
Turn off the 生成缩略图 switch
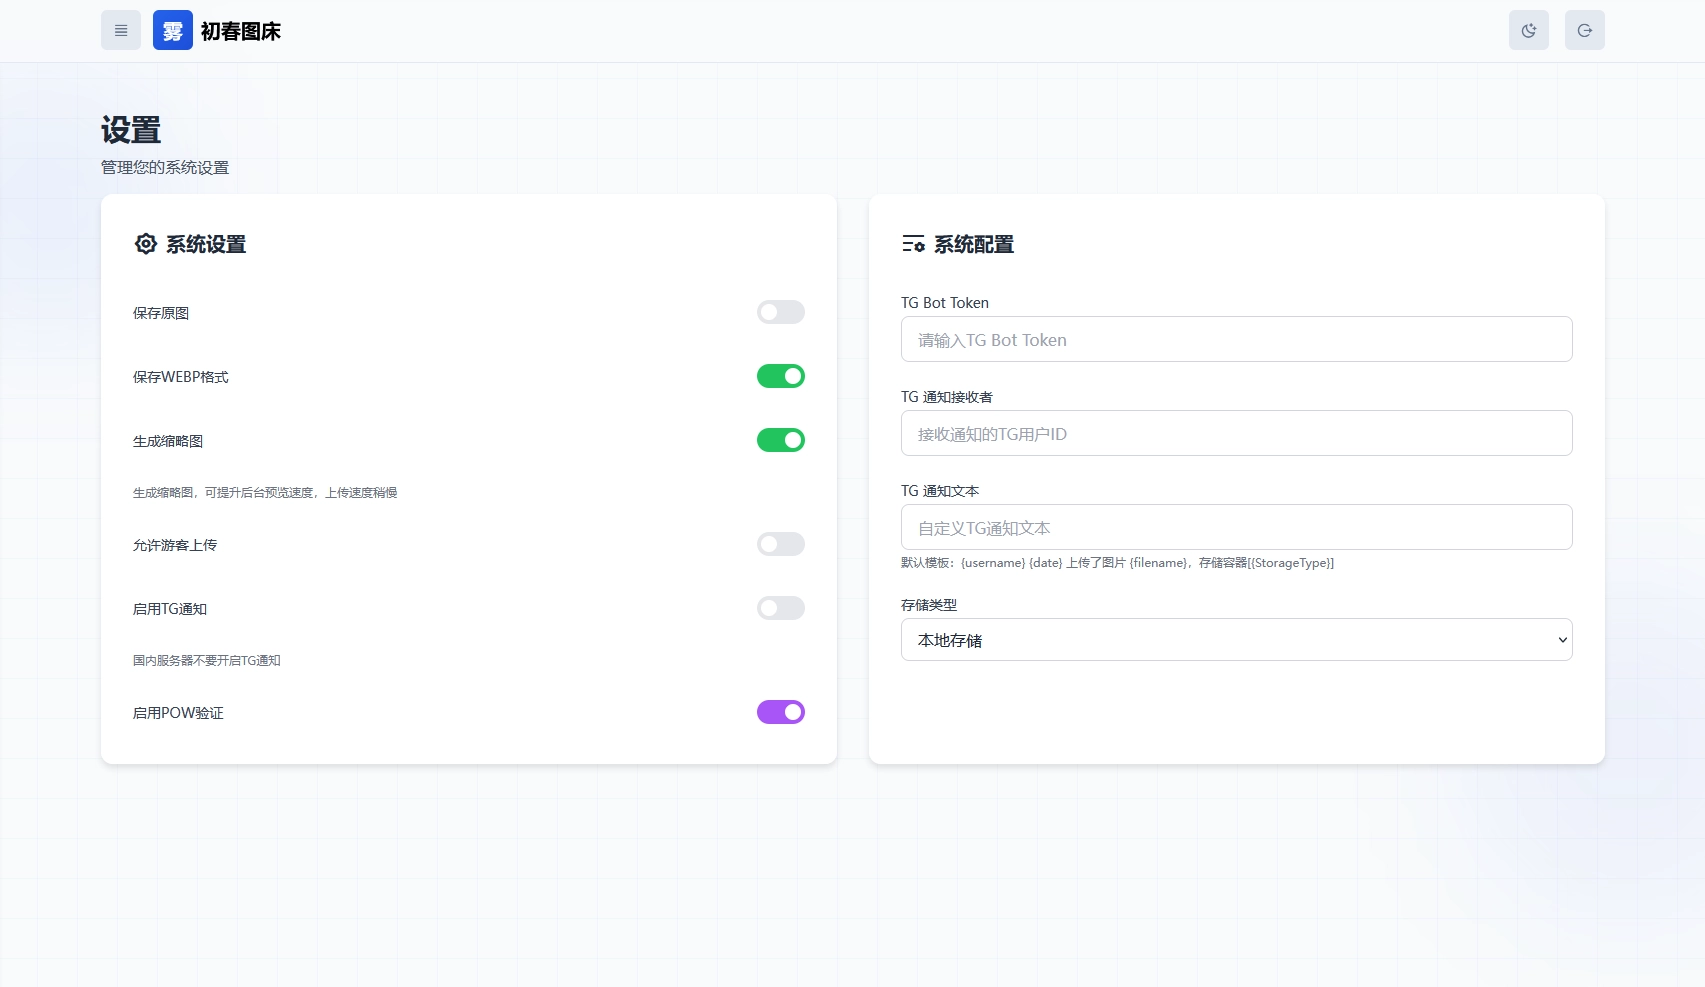pos(780,440)
